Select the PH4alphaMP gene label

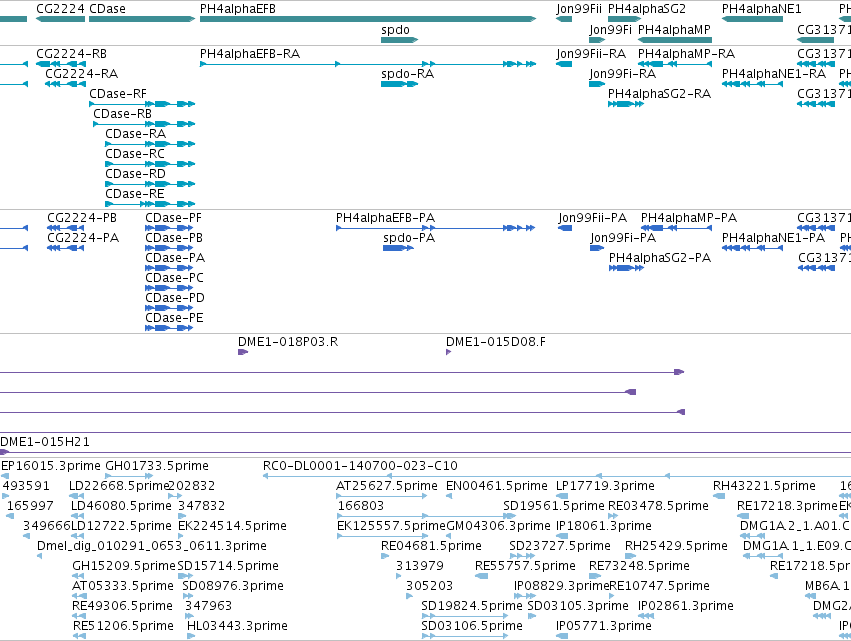(x=674, y=30)
